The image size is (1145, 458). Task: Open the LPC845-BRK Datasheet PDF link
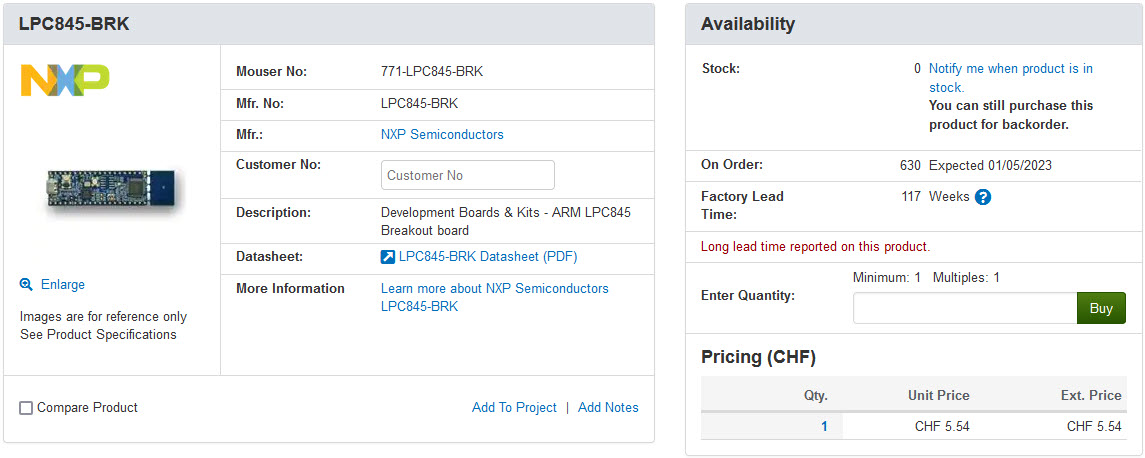point(488,257)
